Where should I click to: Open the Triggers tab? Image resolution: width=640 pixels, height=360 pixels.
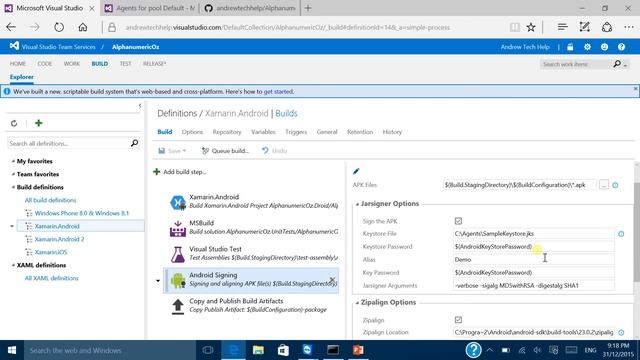coord(296,132)
